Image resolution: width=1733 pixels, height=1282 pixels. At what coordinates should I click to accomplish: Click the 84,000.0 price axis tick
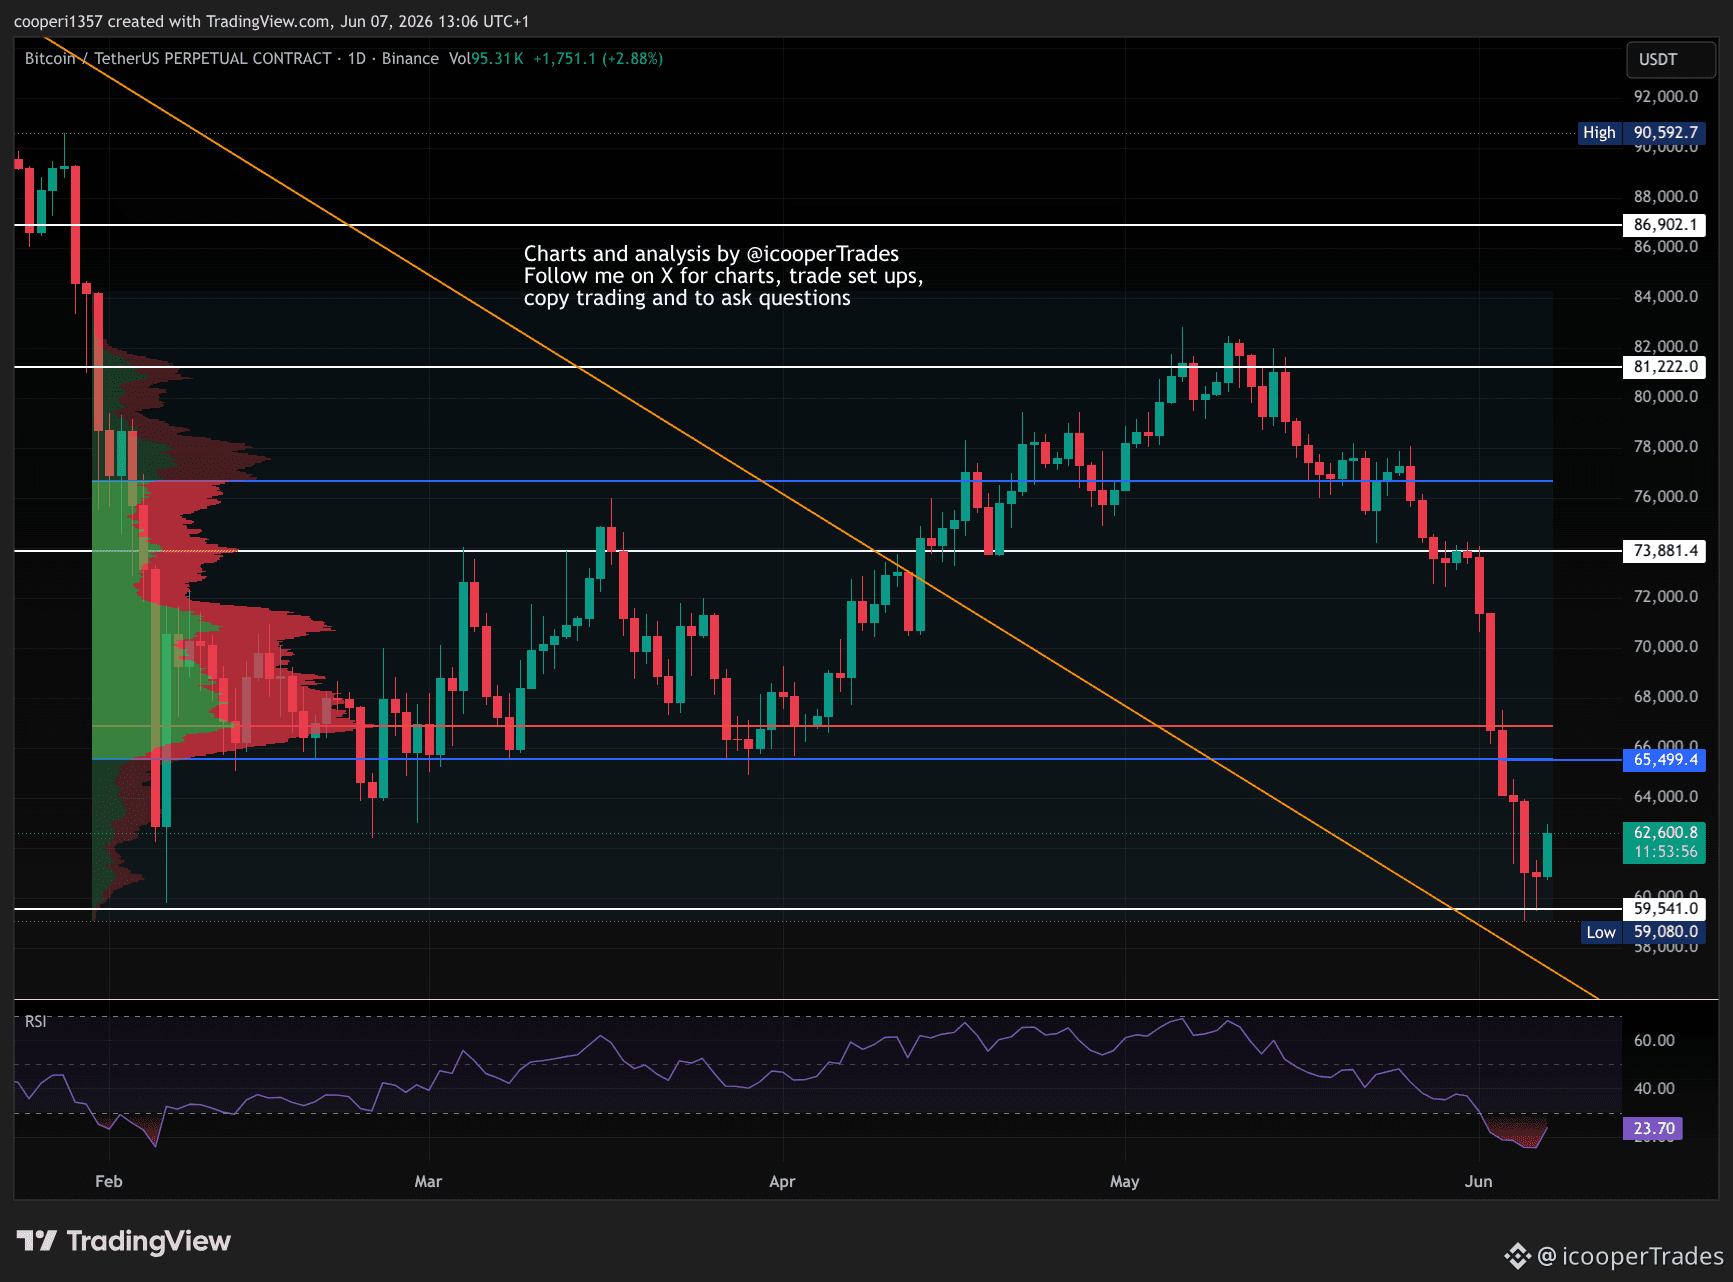1666,297
